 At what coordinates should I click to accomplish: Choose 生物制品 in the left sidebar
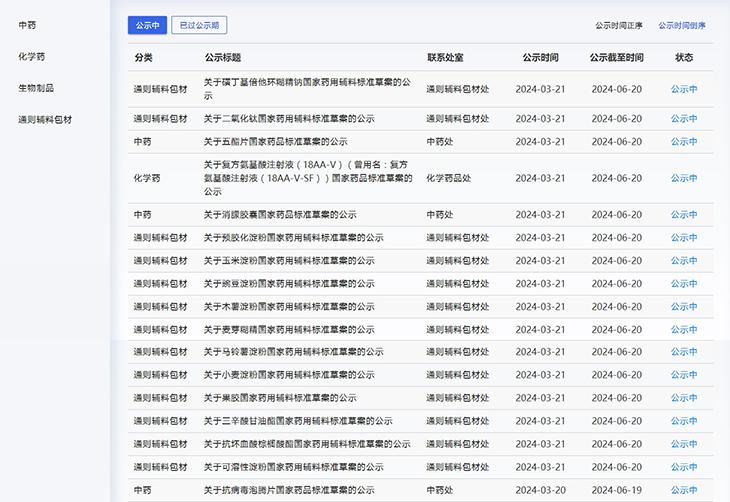(x=36, y=88)
